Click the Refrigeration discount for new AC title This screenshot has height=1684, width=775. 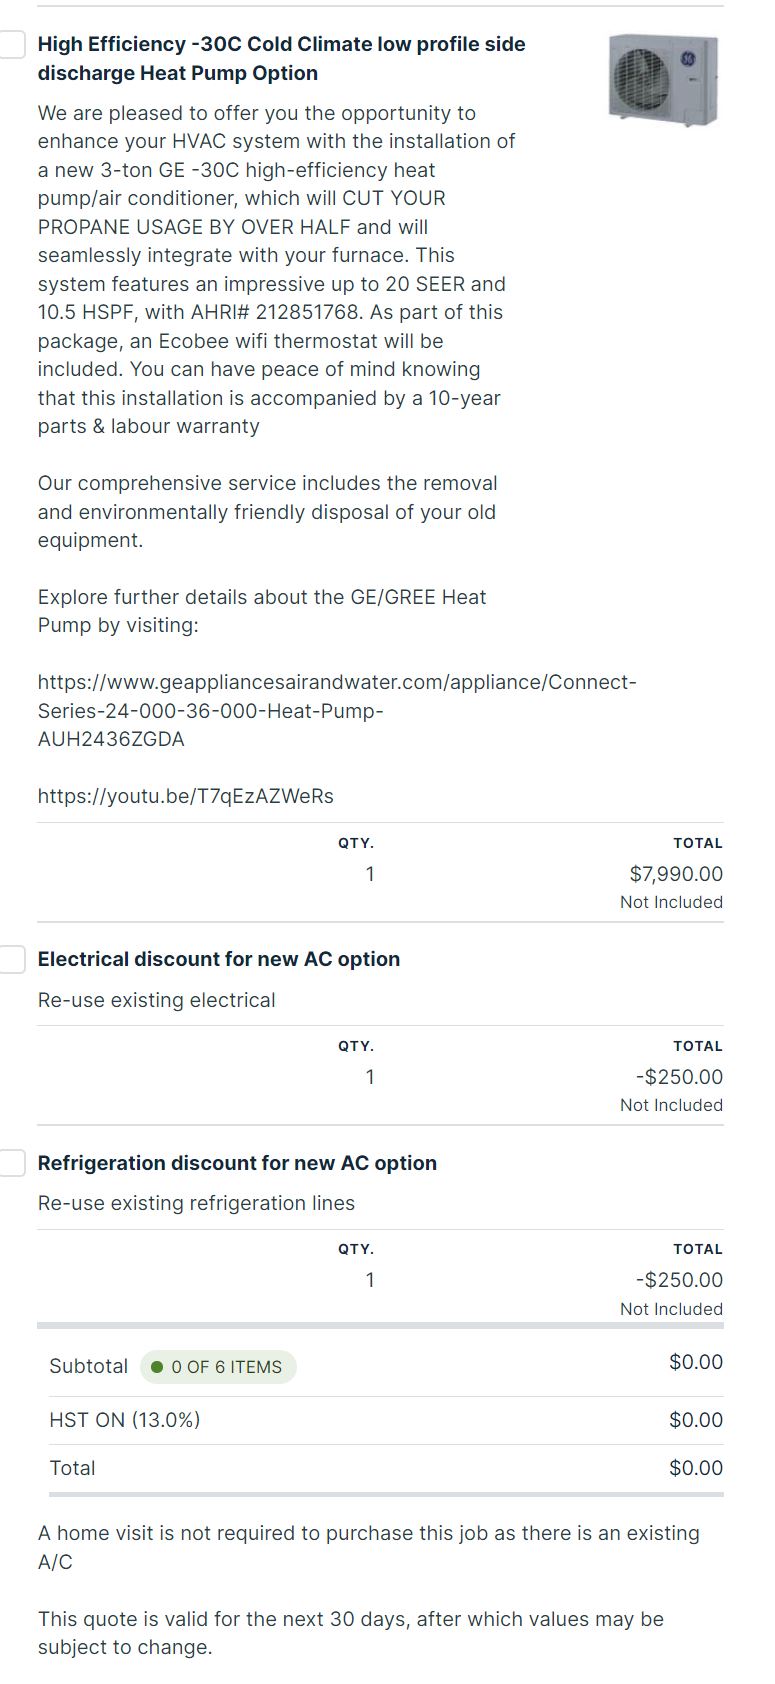pyautogui.click(x=237, y=1163)
